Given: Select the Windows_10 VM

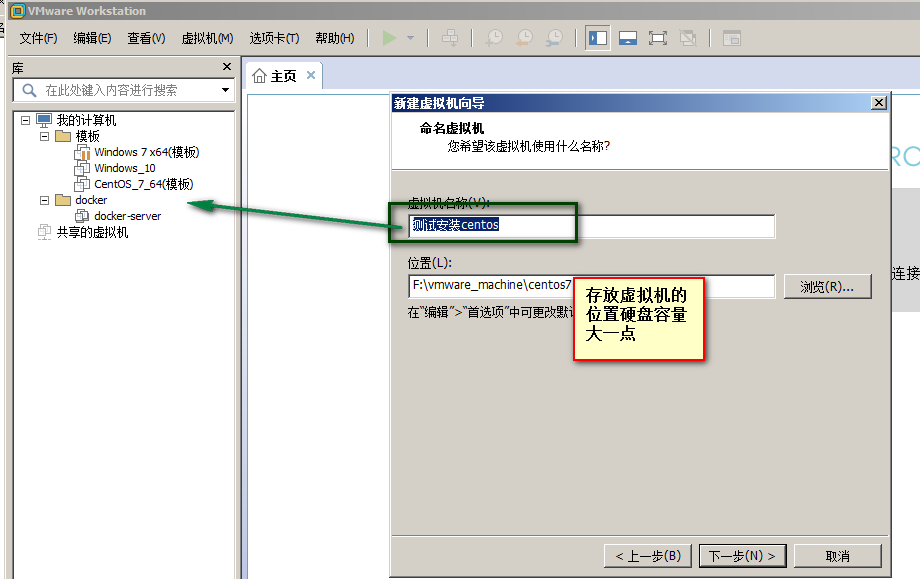Looking at the screenshot, I should 124,168.
